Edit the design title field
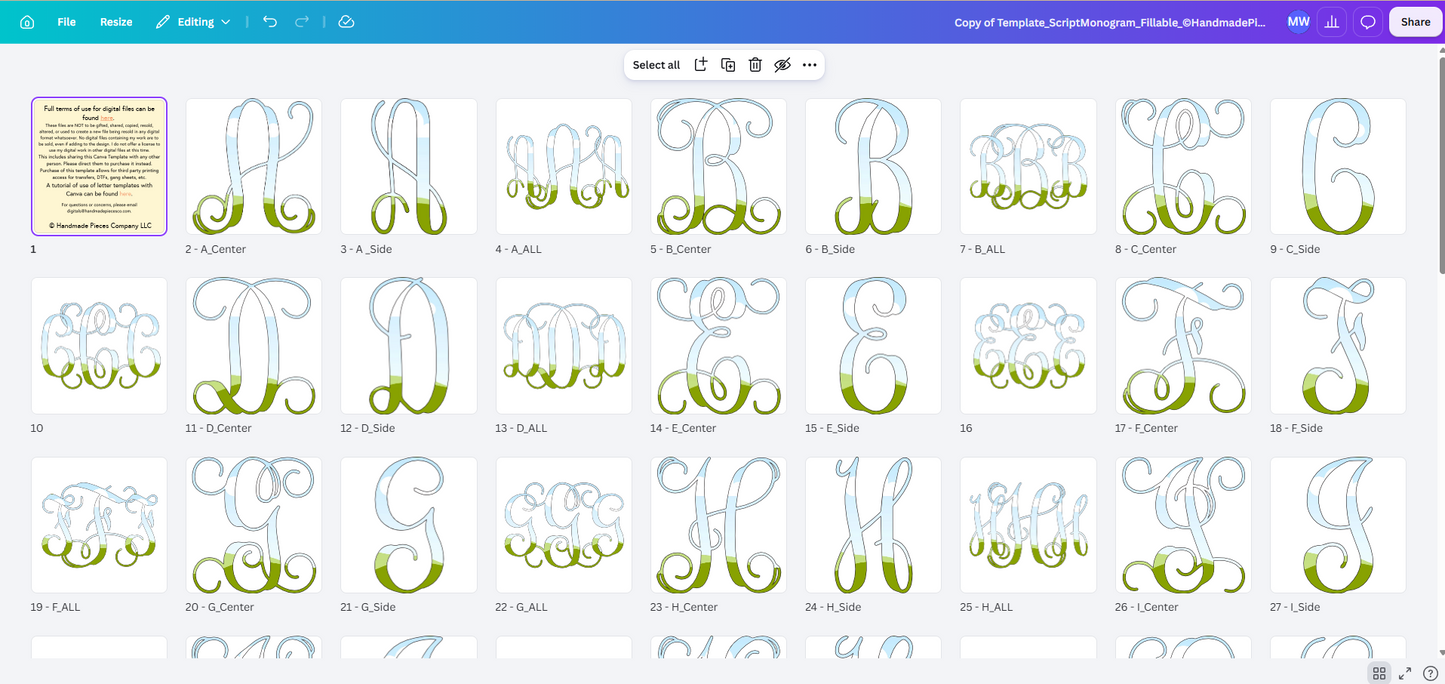This screenshot has width=1445, height=684. click(x=1110, y=22)
